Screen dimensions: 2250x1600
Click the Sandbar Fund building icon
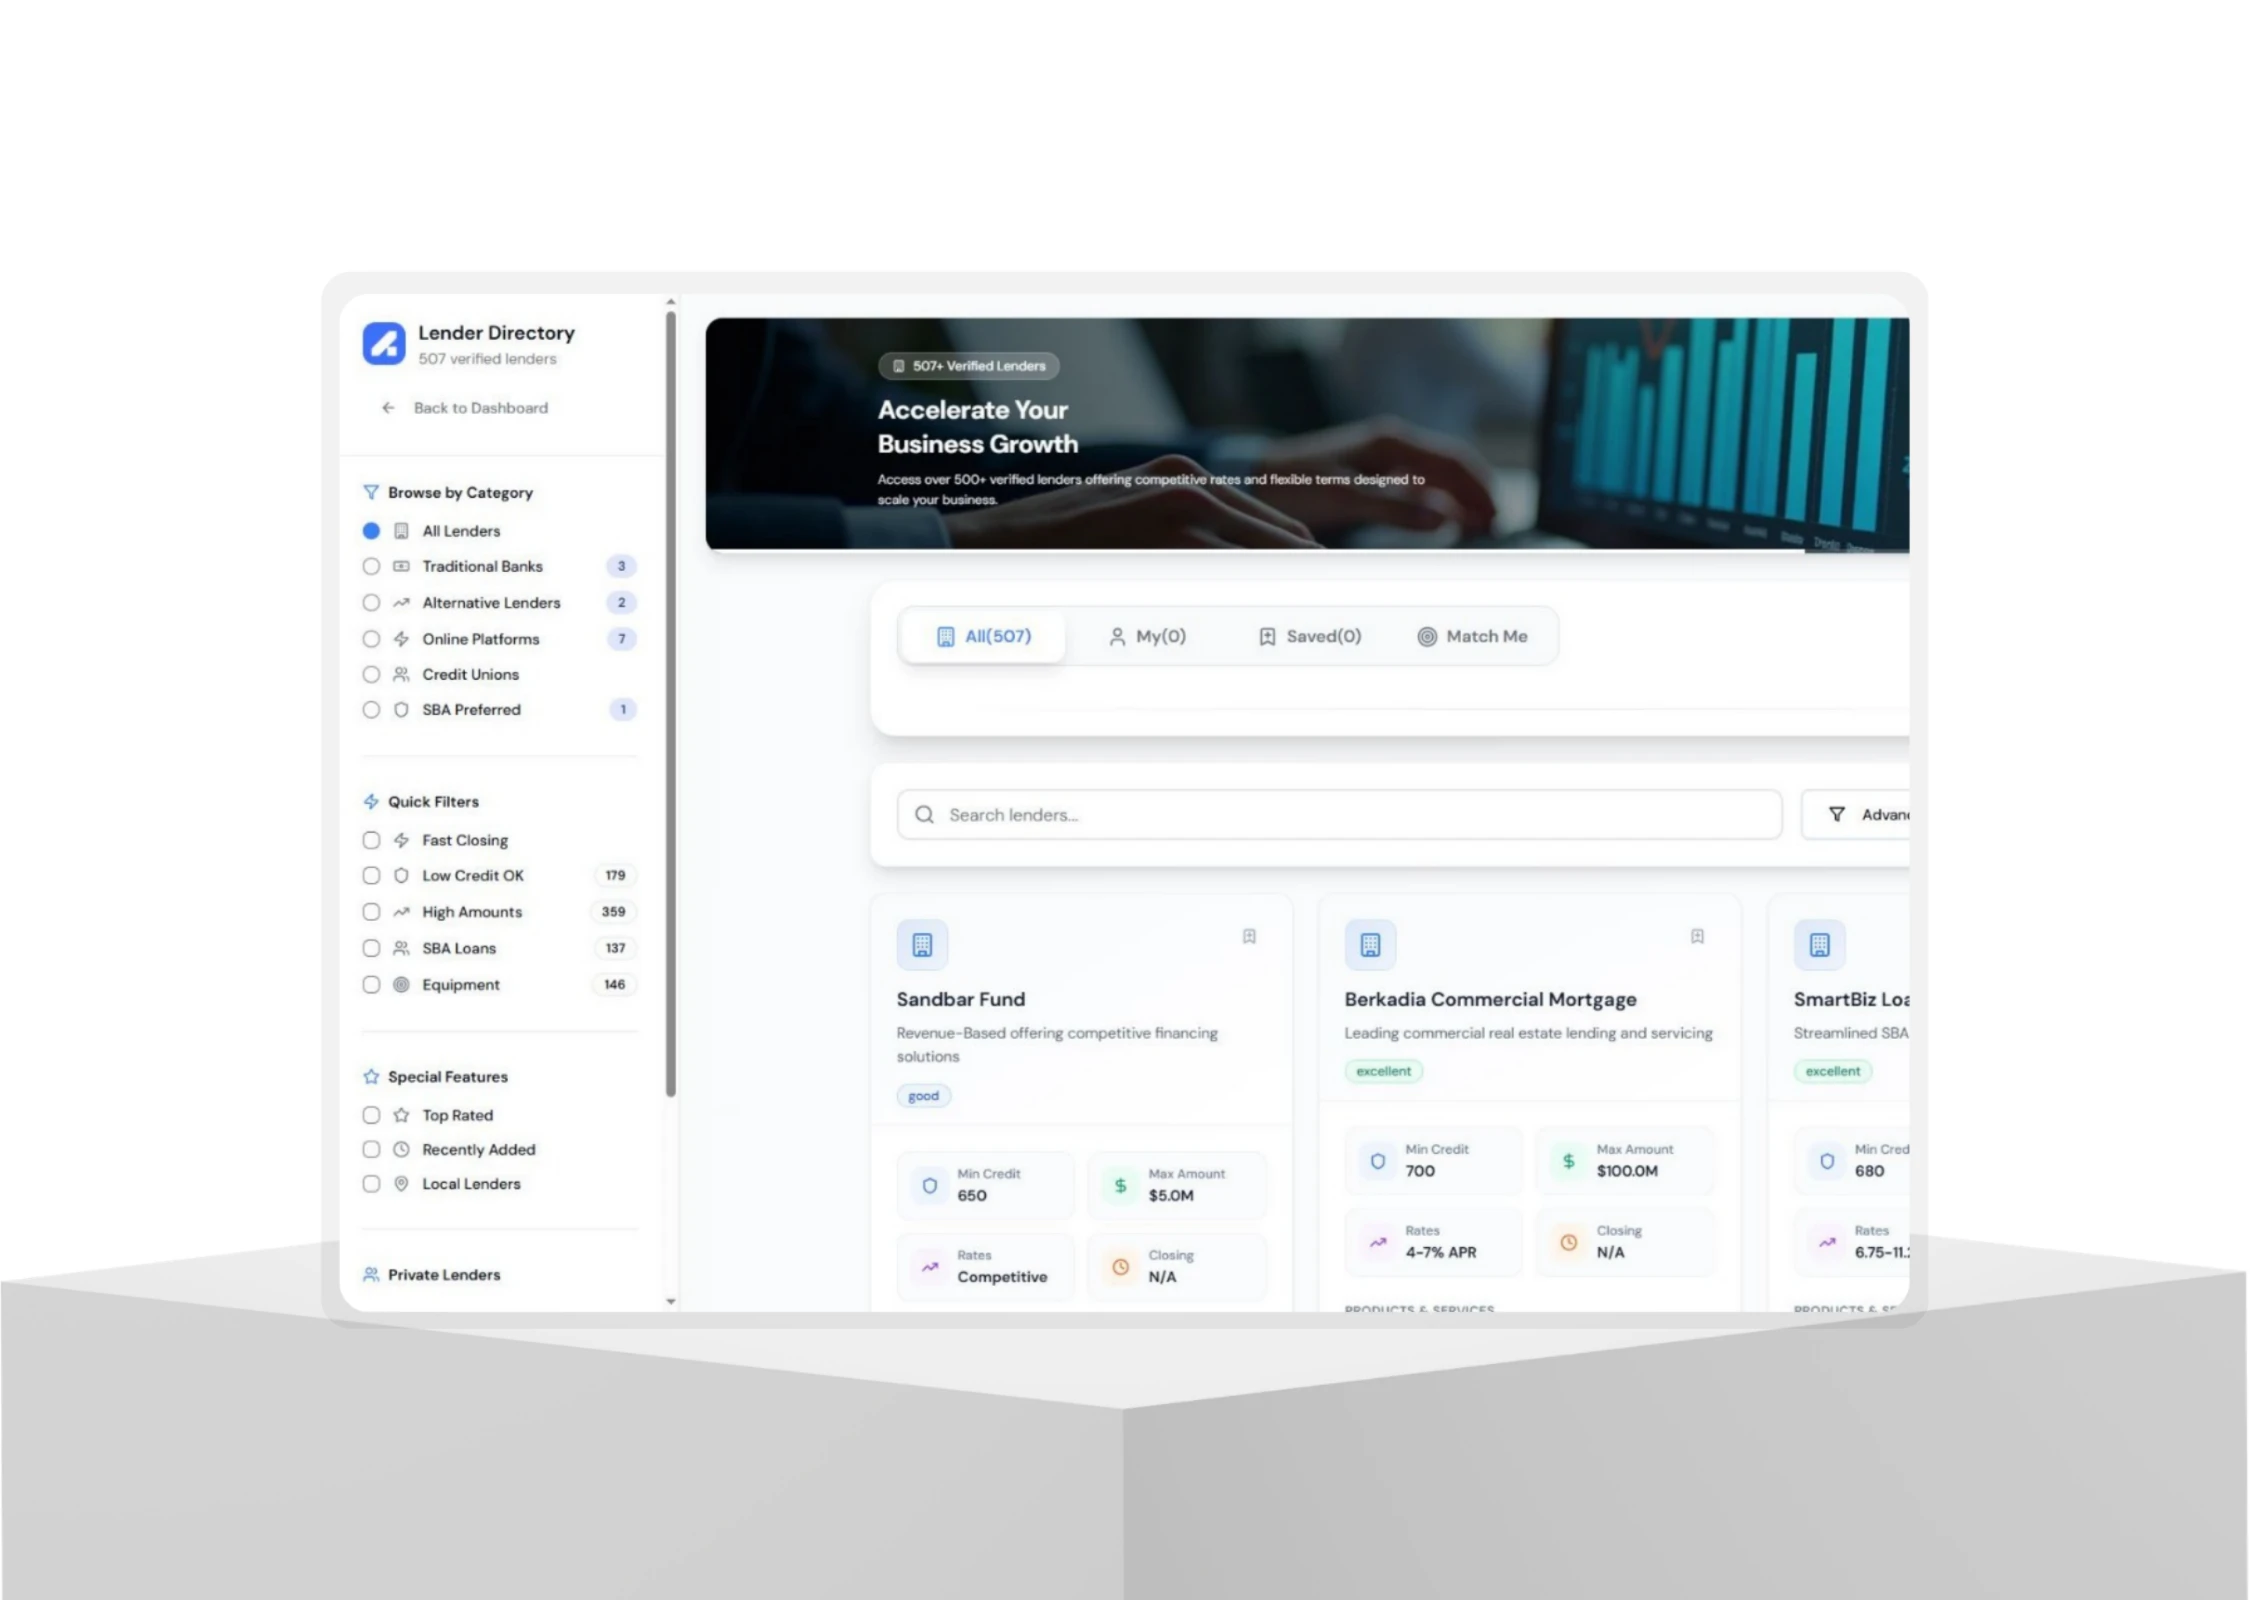922,945
